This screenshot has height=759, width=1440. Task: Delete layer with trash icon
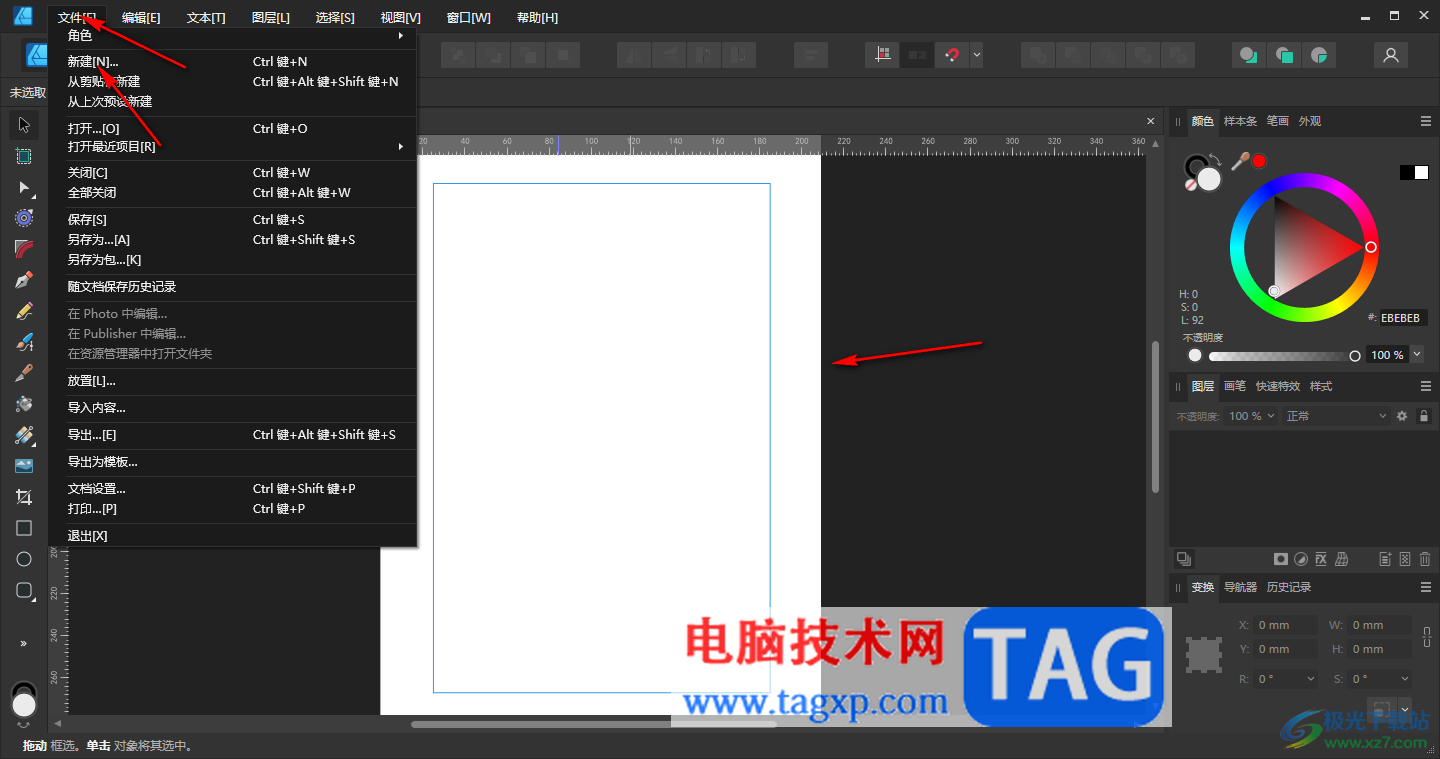[1425, 559]
